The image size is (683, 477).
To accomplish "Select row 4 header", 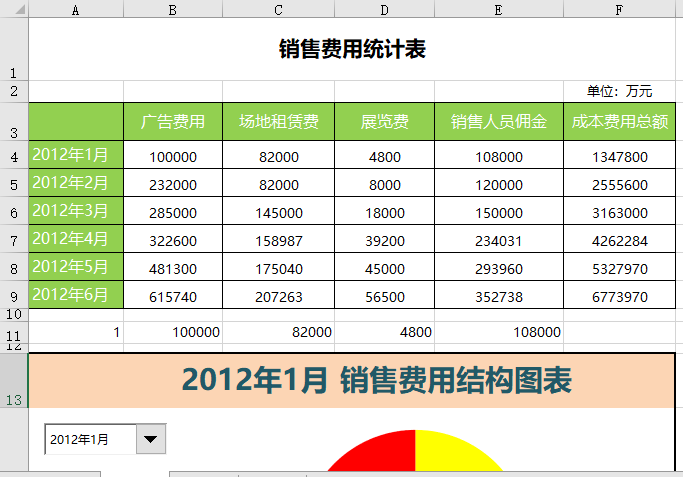I will click(14, 157).
